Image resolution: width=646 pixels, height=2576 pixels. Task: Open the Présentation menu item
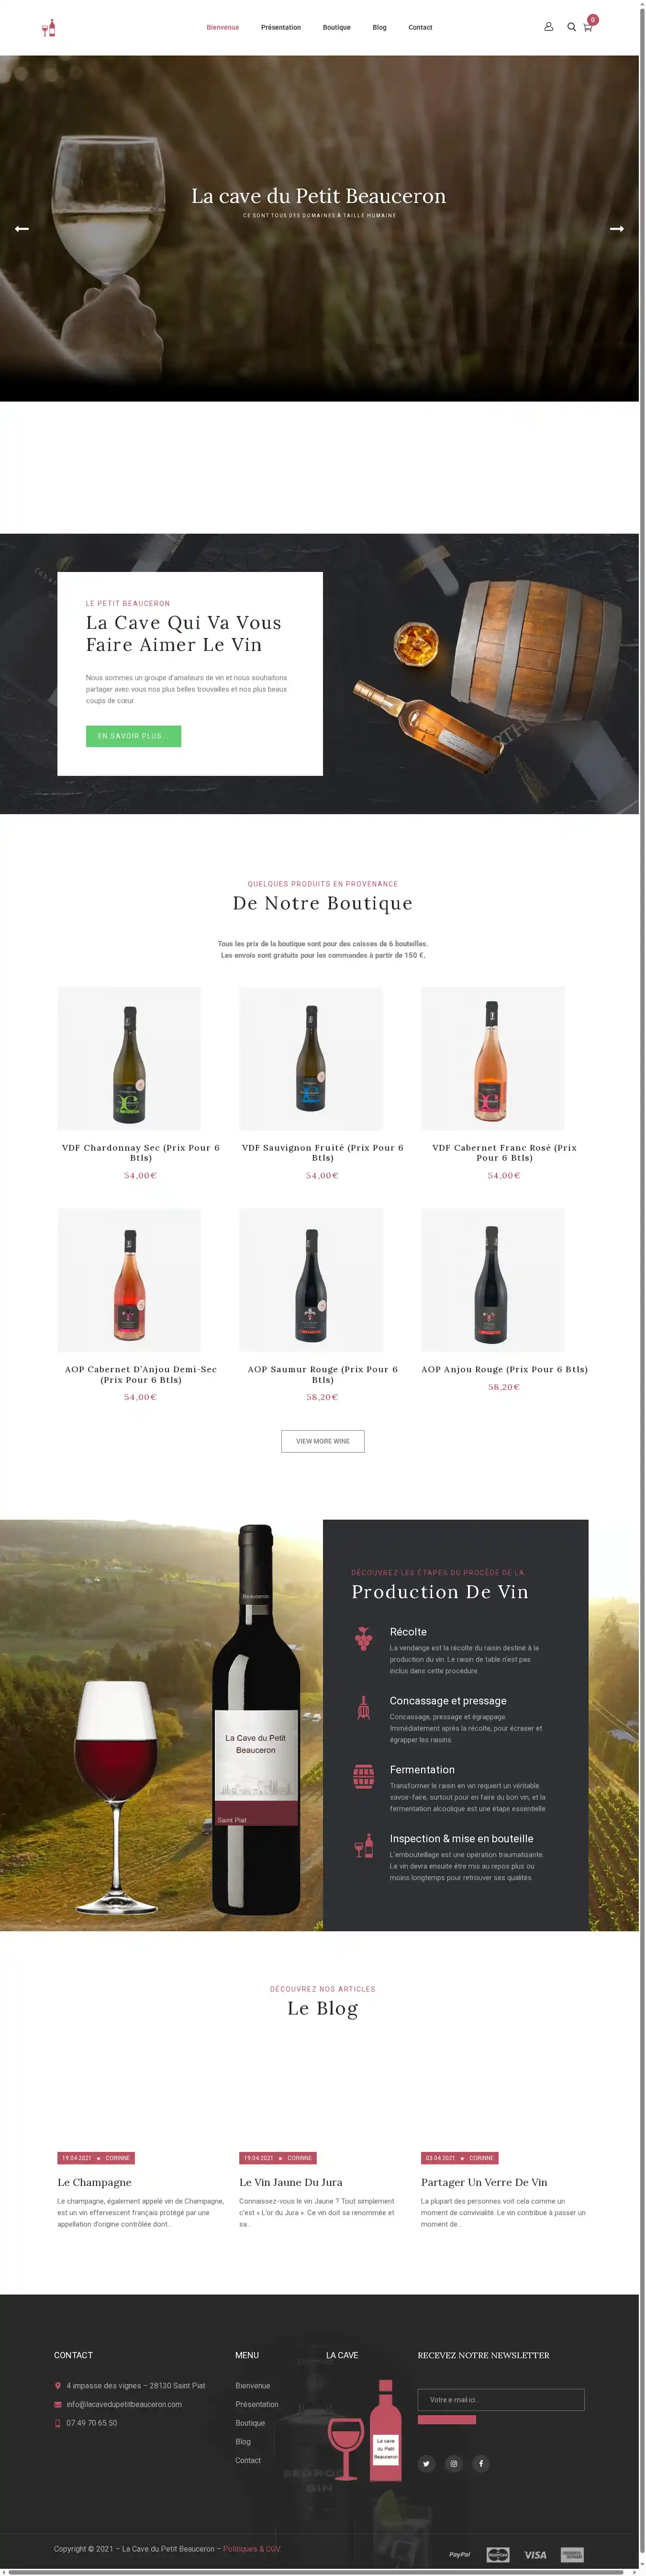click(x=281, y=27)
